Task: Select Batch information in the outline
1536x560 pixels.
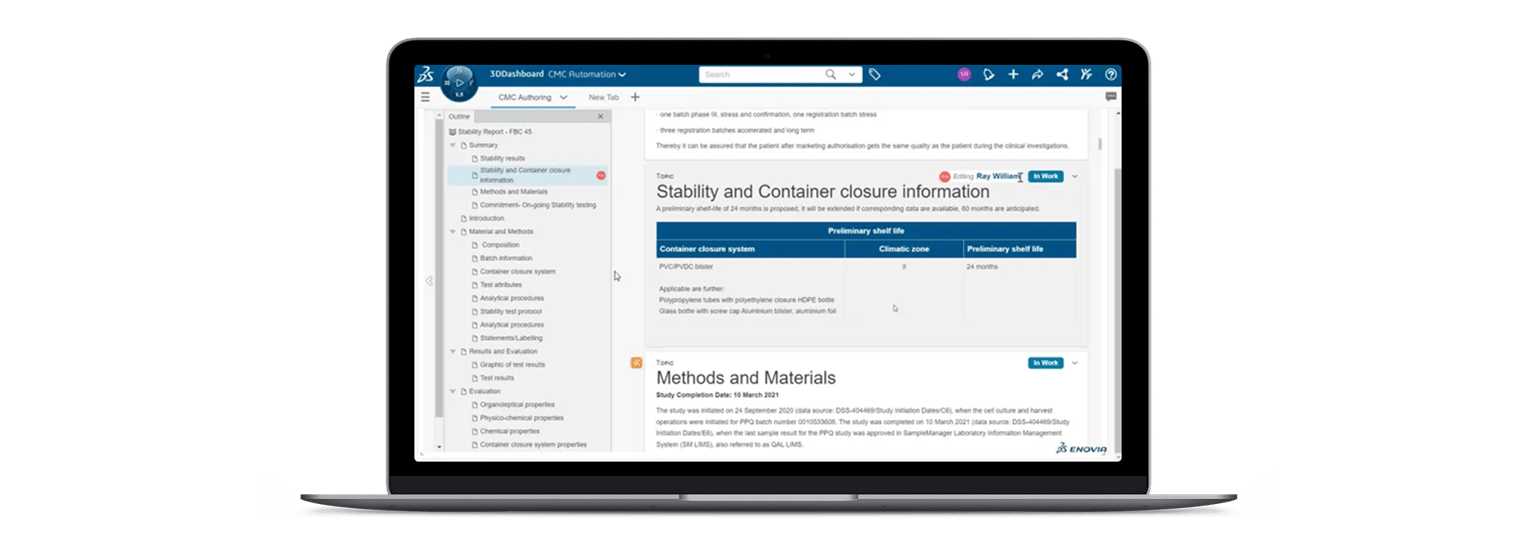Action: click(x=506, y=258)
